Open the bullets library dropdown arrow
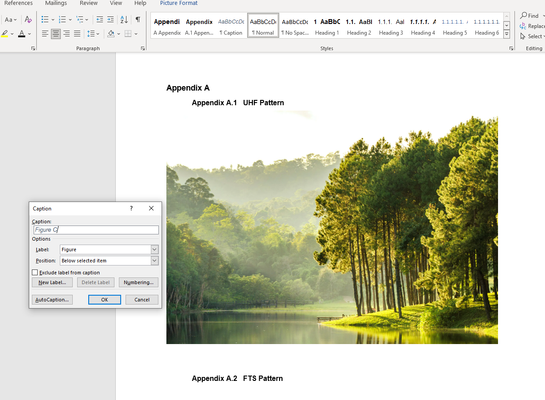Viewport: 545px width, 400px height. [53, 20]
